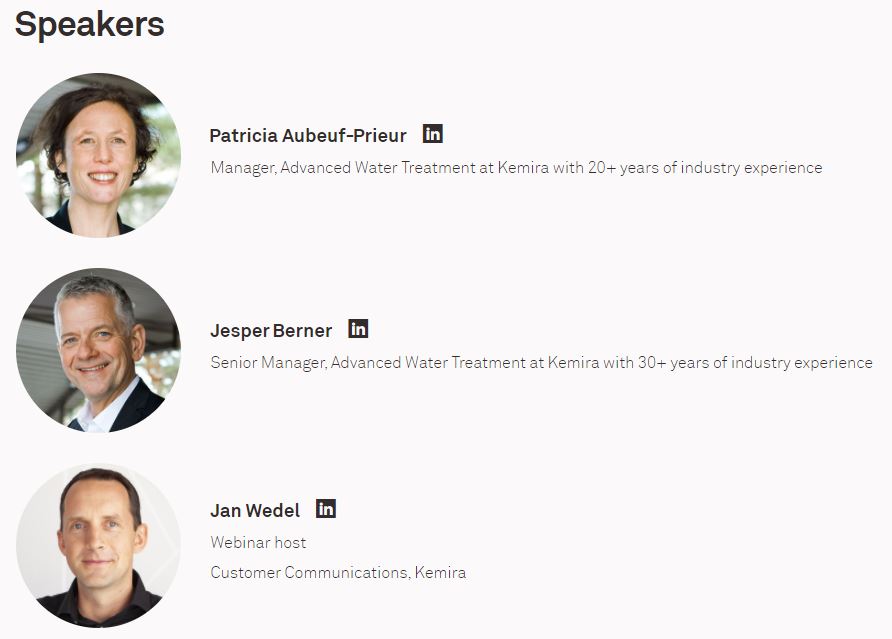Click the text "30+ years of industry experience"

click(755, 363)
